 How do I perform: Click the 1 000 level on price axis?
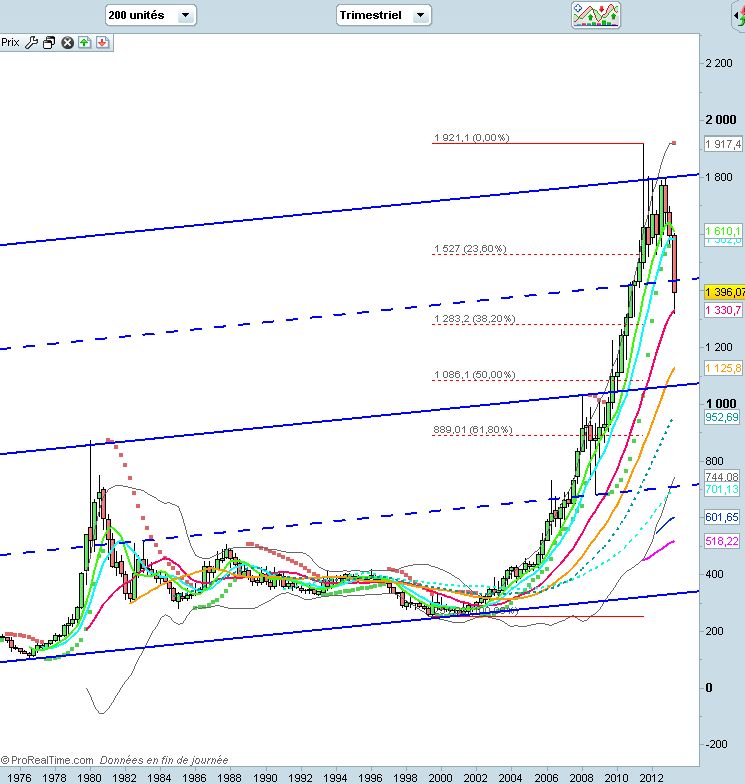click(720, 404)
